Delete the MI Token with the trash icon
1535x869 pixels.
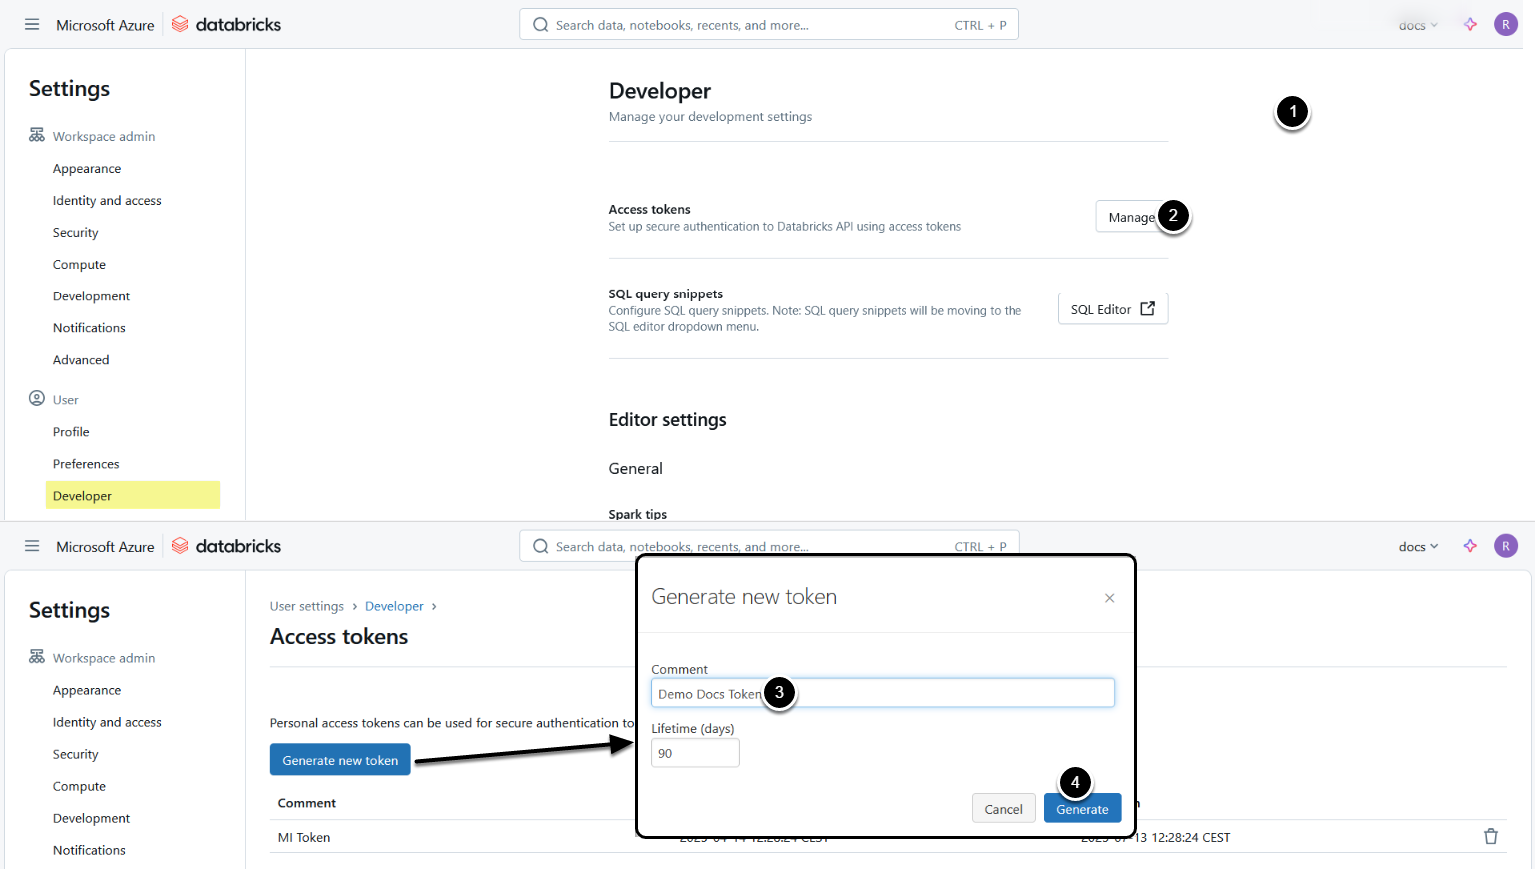click(1491, 837)
